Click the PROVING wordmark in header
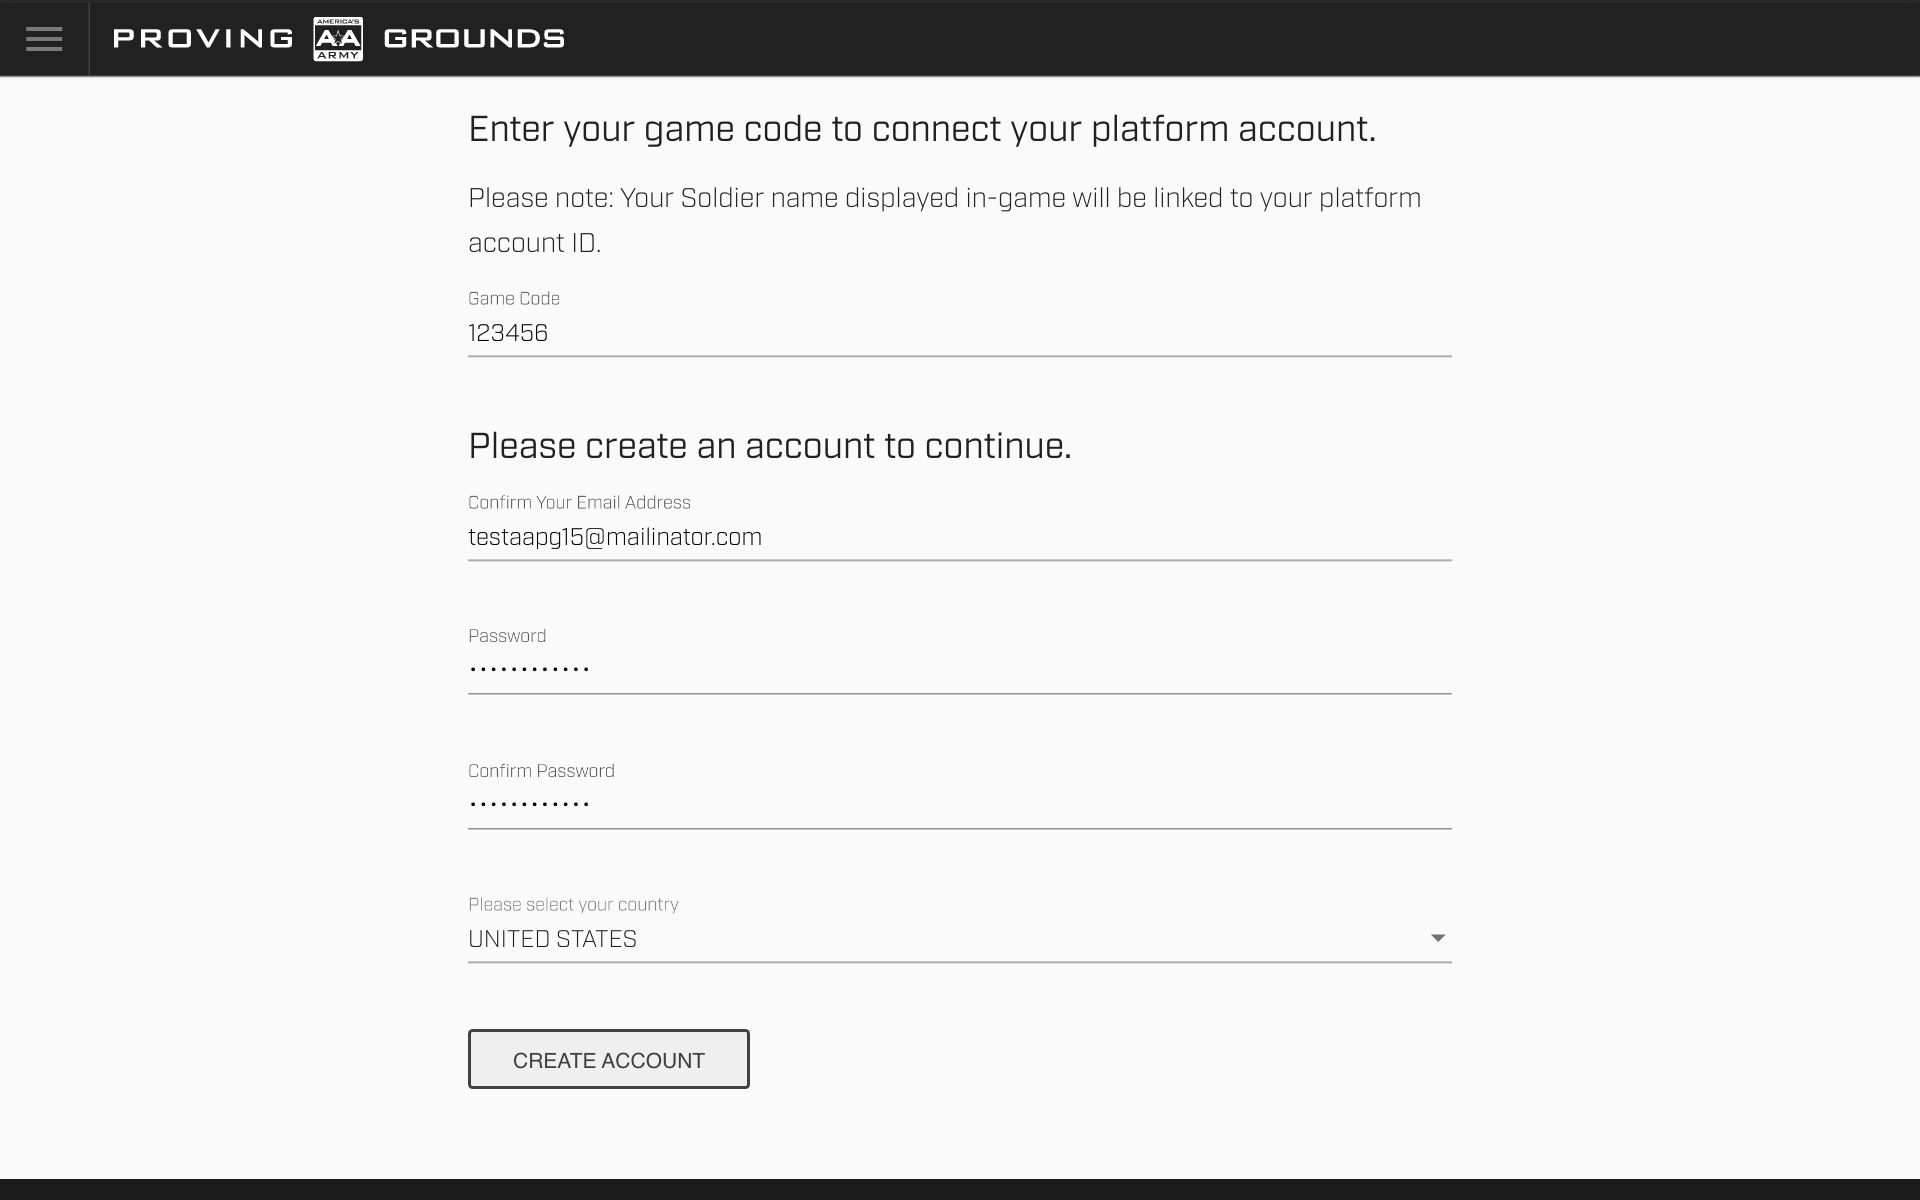Screen dimensions: 1920x1200 click(203, 39)
